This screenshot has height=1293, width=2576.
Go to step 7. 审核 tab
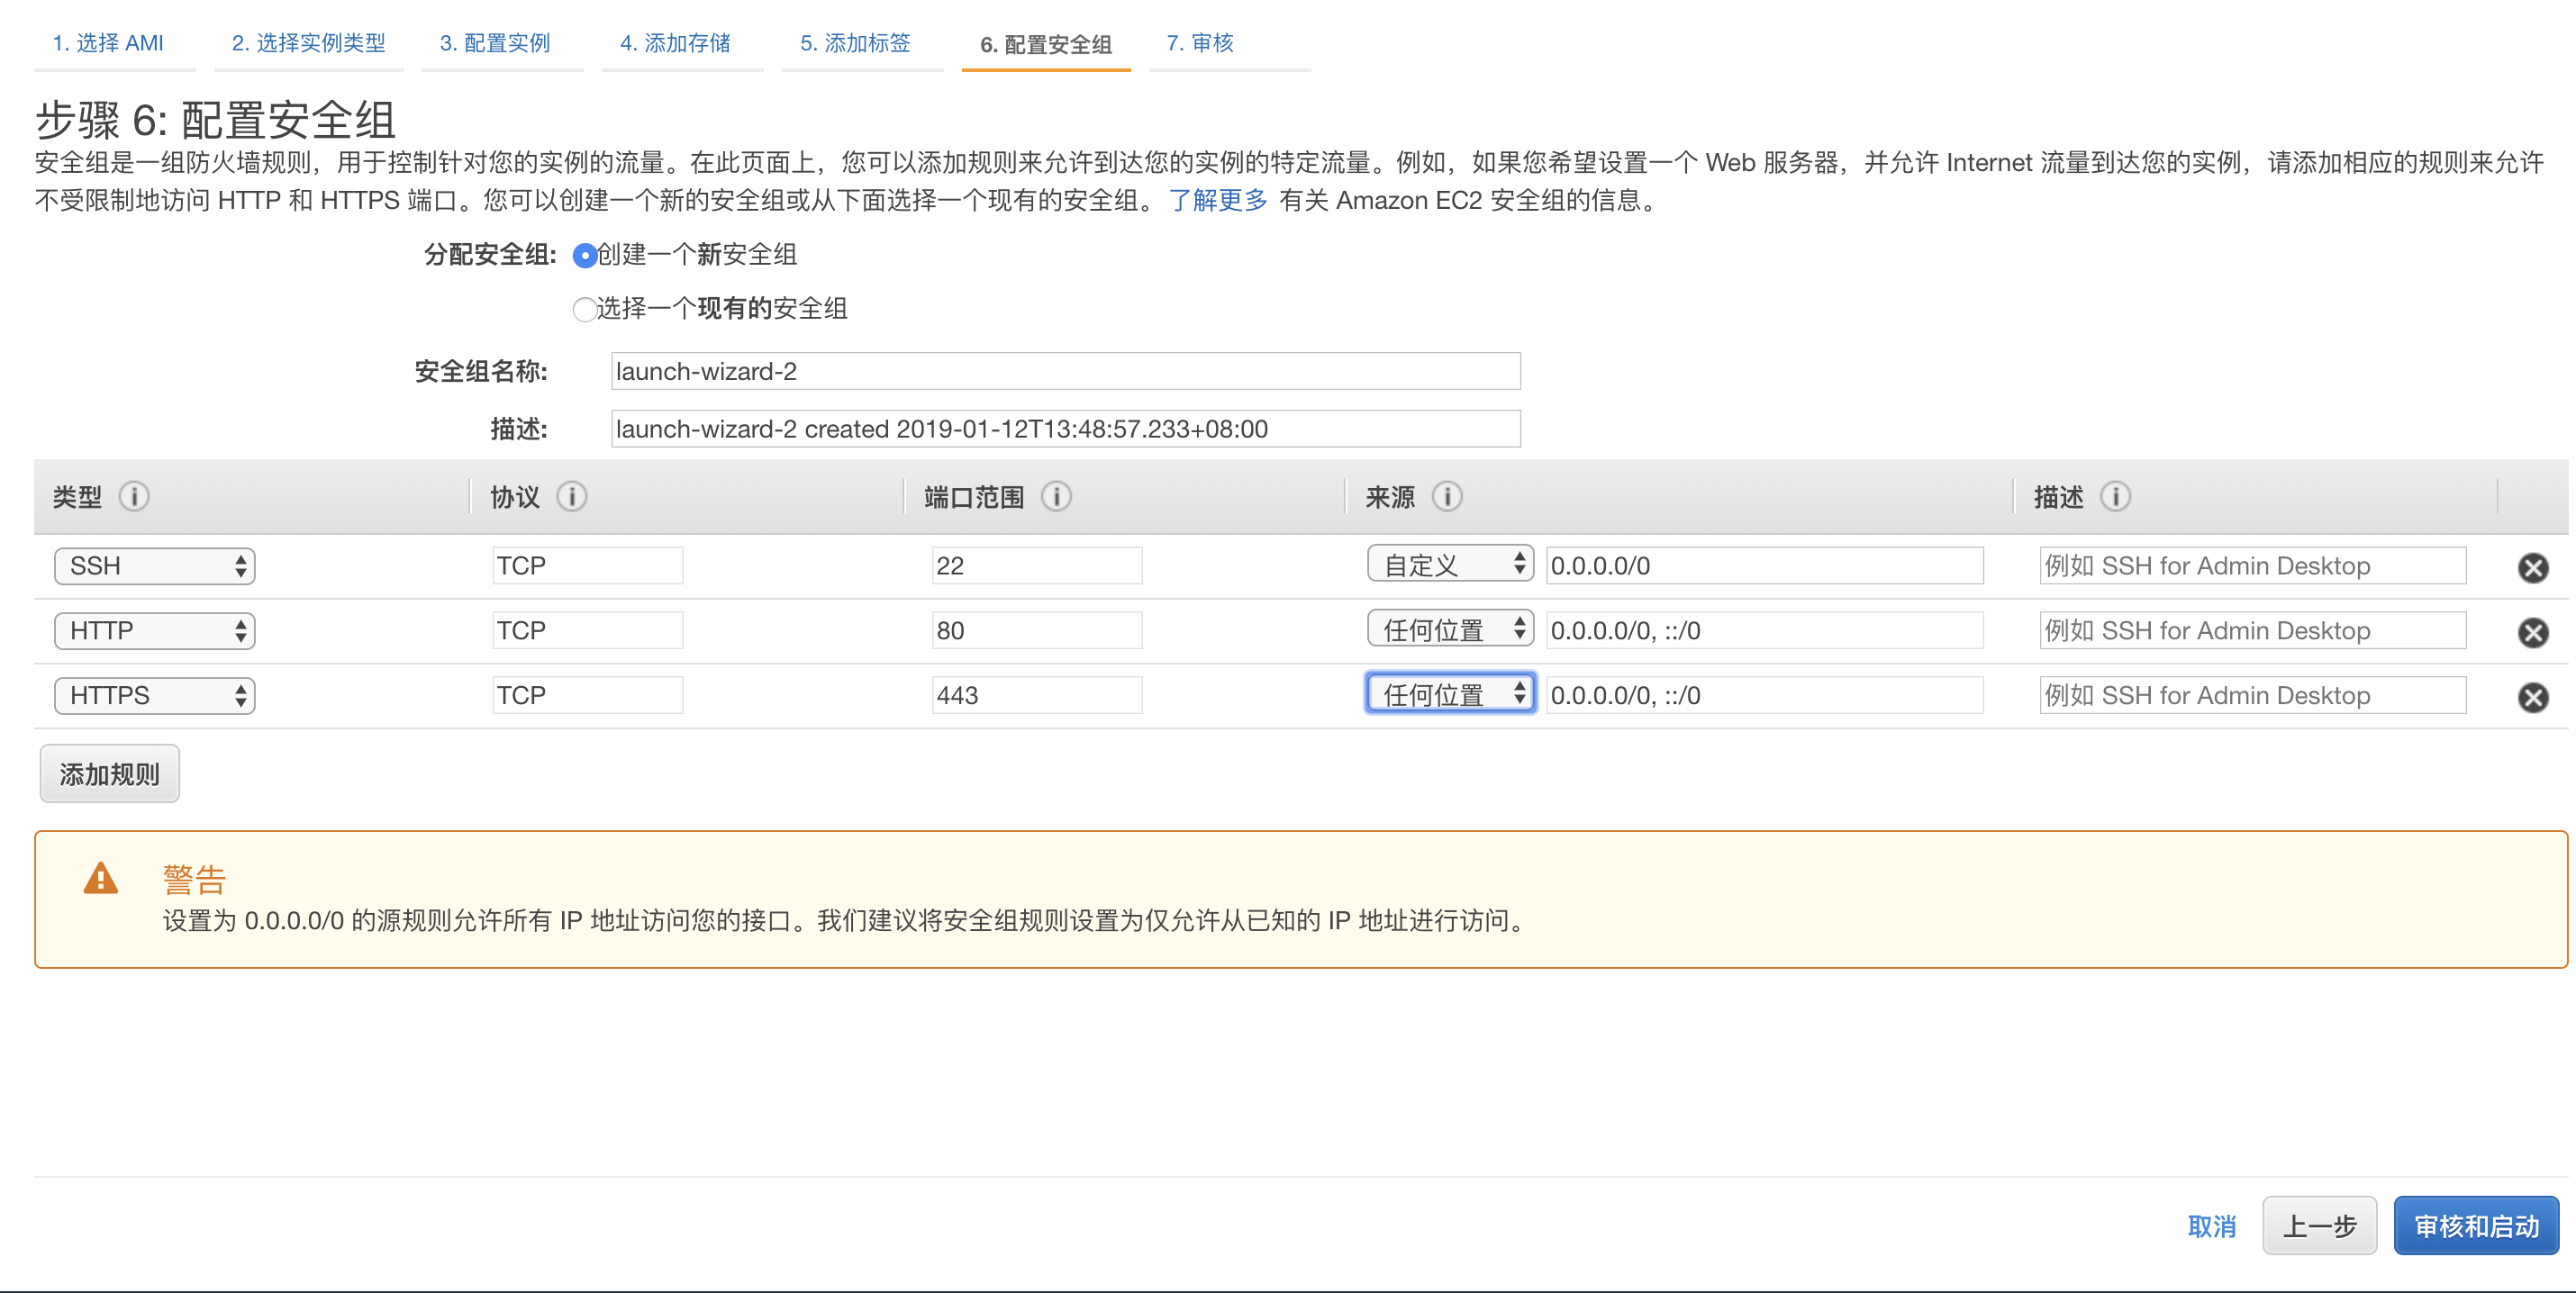[x=1199, y=43]
